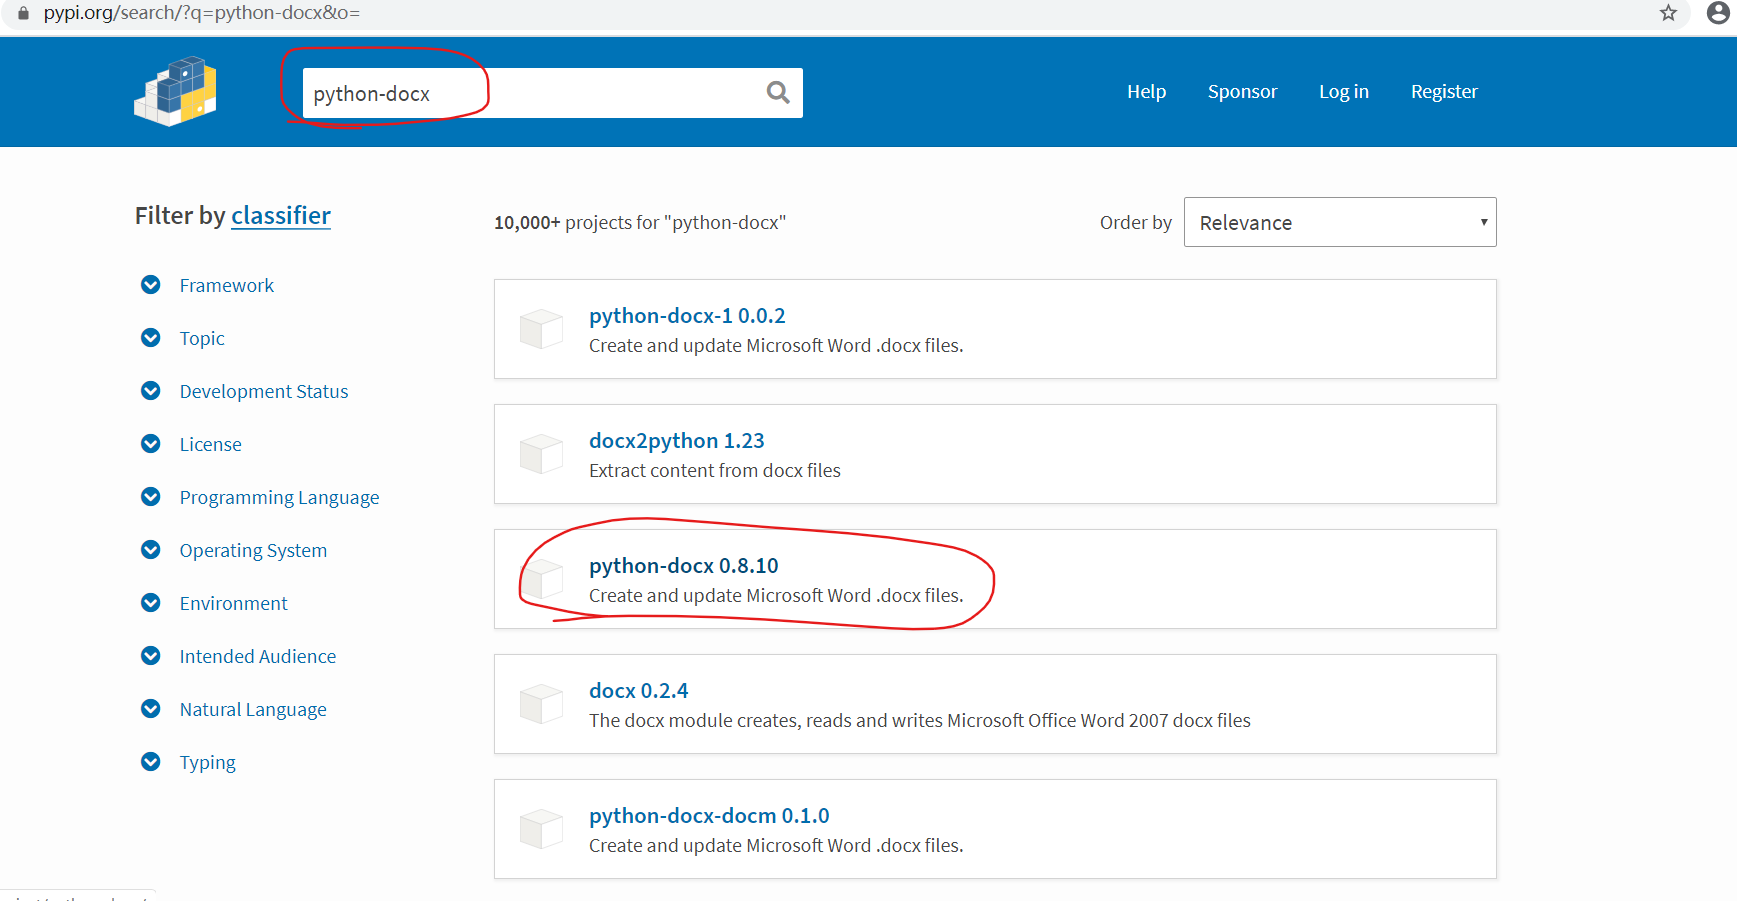Click the Topic filter label

click(202, 338)
